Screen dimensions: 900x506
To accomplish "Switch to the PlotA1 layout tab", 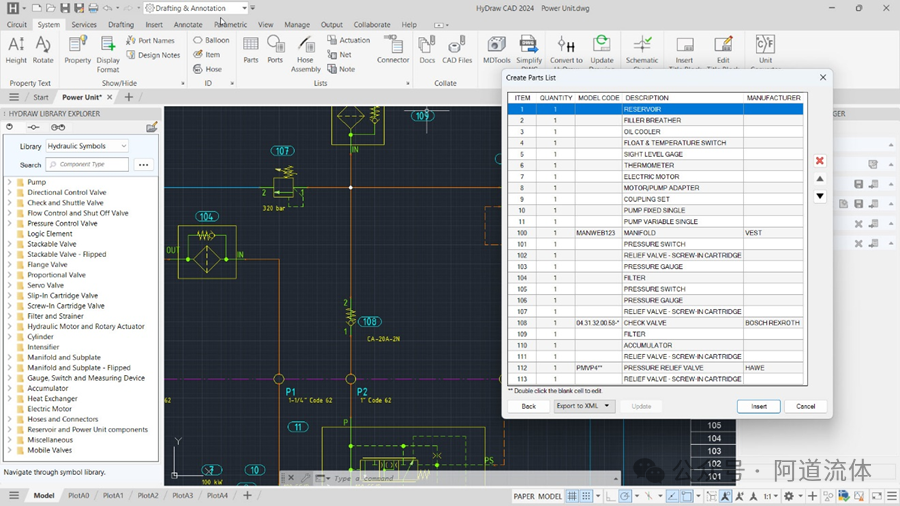I will (113, 496).
